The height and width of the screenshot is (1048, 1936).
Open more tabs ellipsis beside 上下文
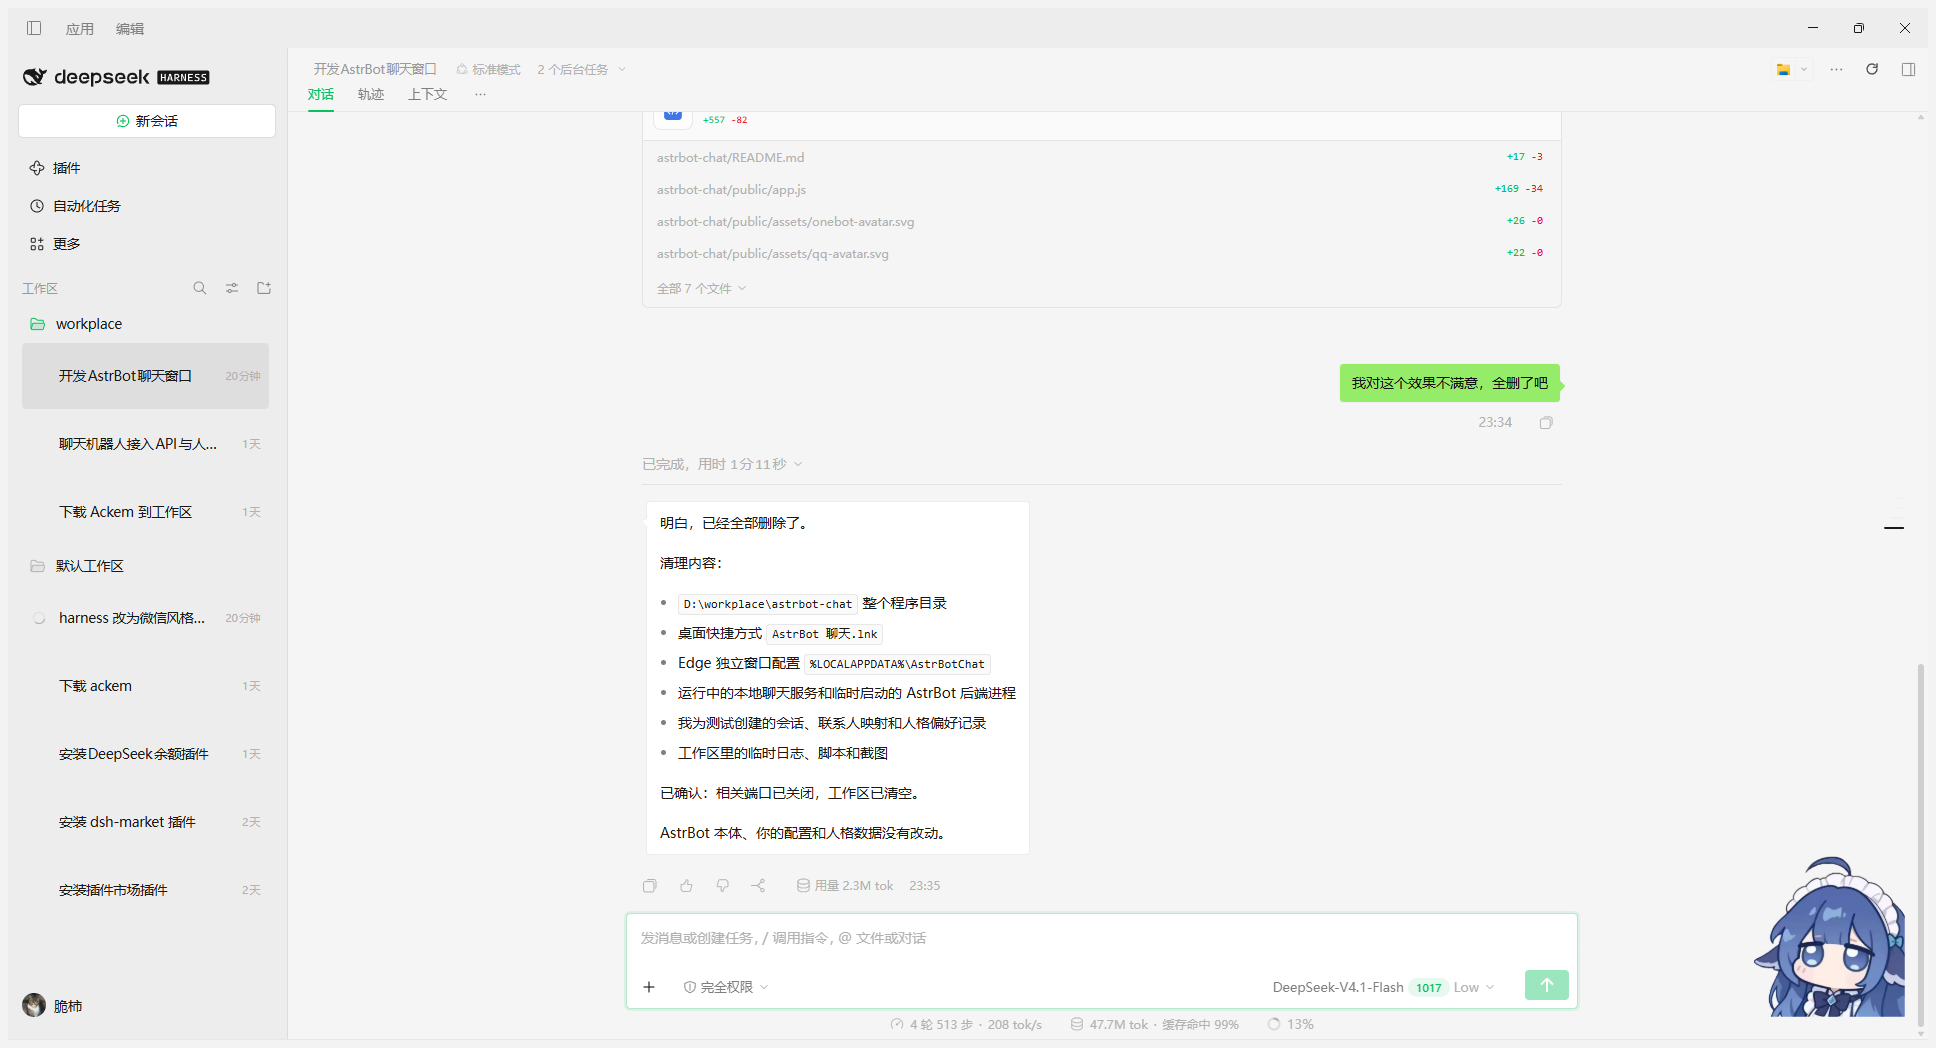coord(481,95)
